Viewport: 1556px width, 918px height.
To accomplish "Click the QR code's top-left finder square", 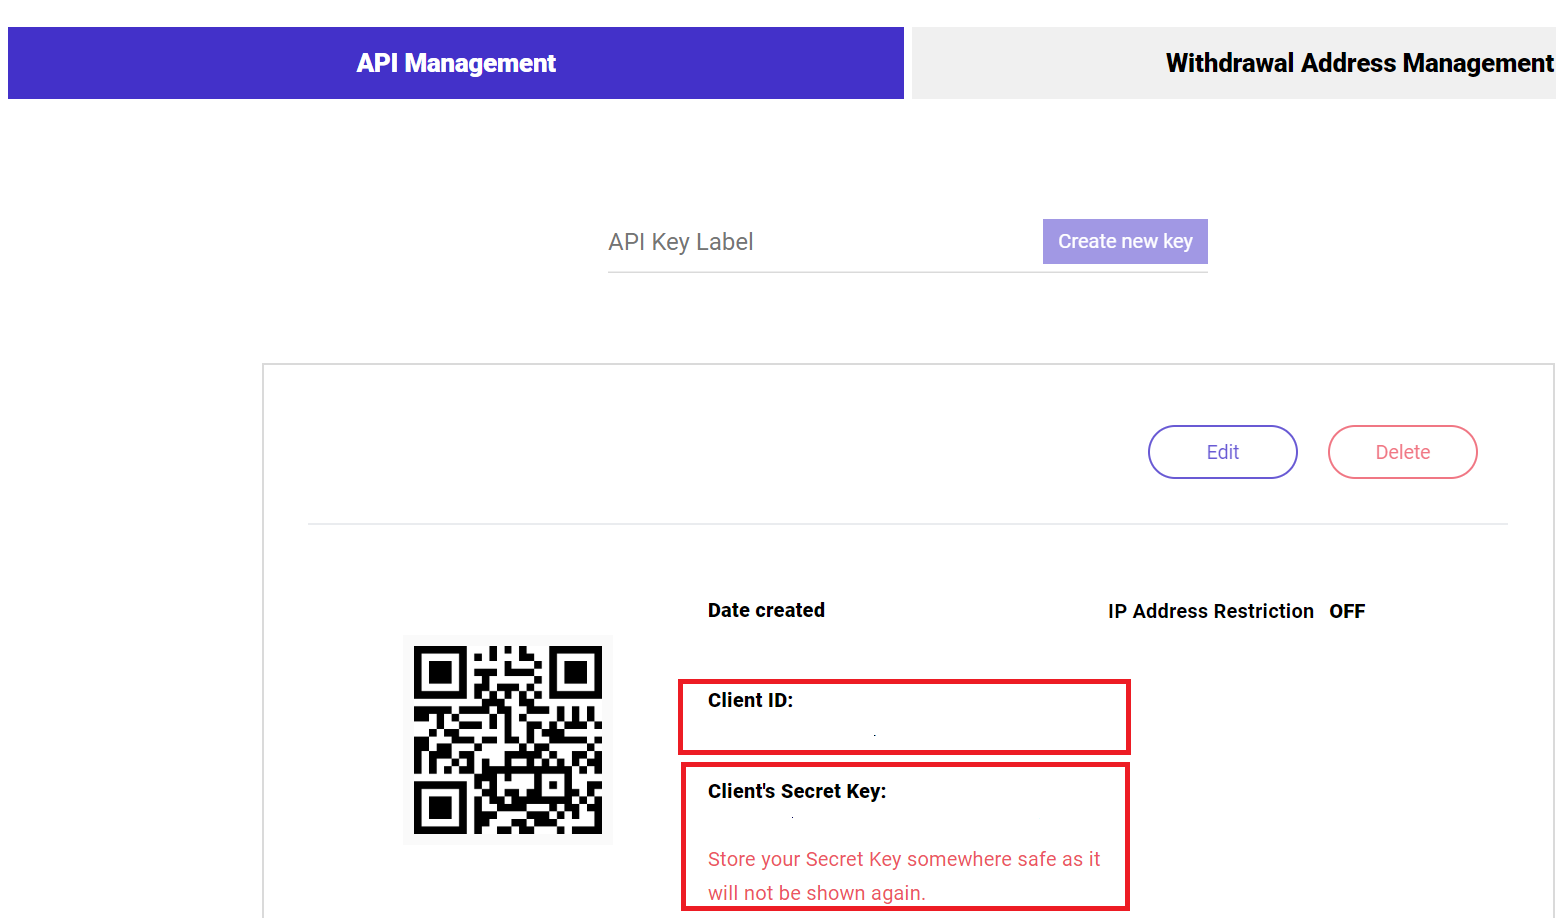I will [x=440, y=672].
